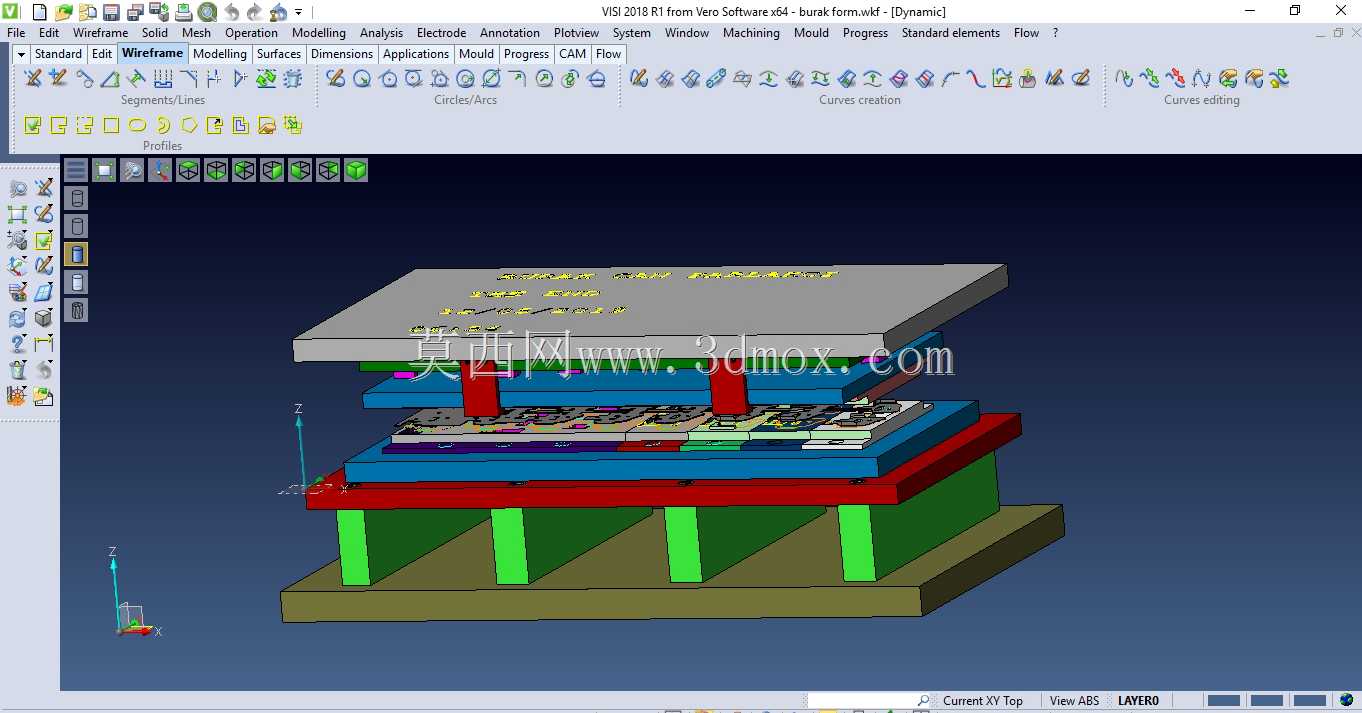This screenshot has width=1362, height=713.
Task: Open a file with the yellow folder icon
Action: pyautogui.click(x=64, y=12)
